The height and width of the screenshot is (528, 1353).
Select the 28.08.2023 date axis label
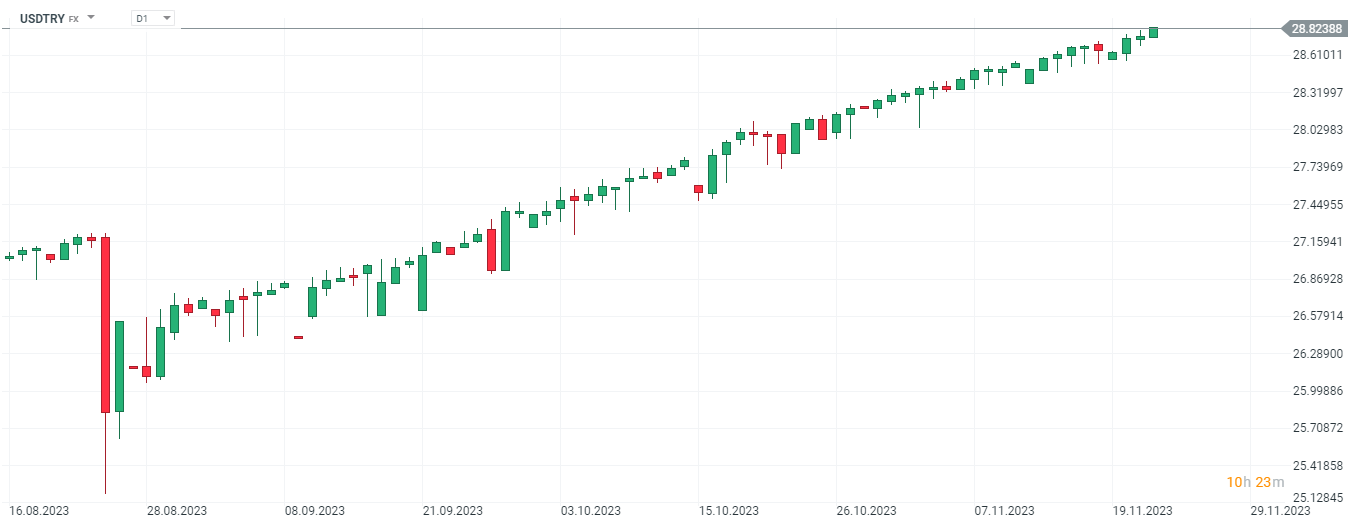(177, 511)
